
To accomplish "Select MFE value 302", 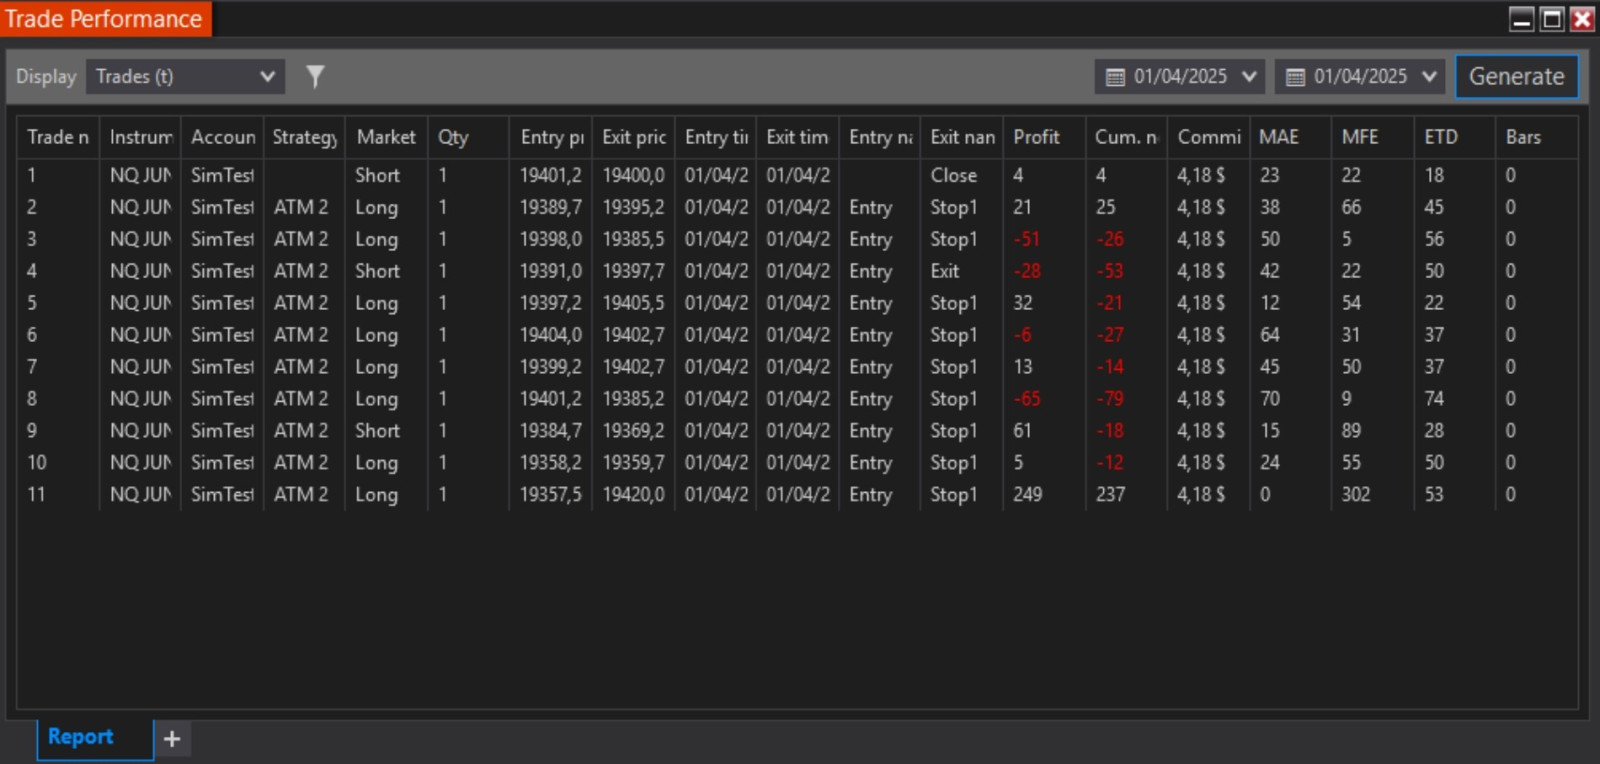I will pyautogui.click(x=1356, y=495).
